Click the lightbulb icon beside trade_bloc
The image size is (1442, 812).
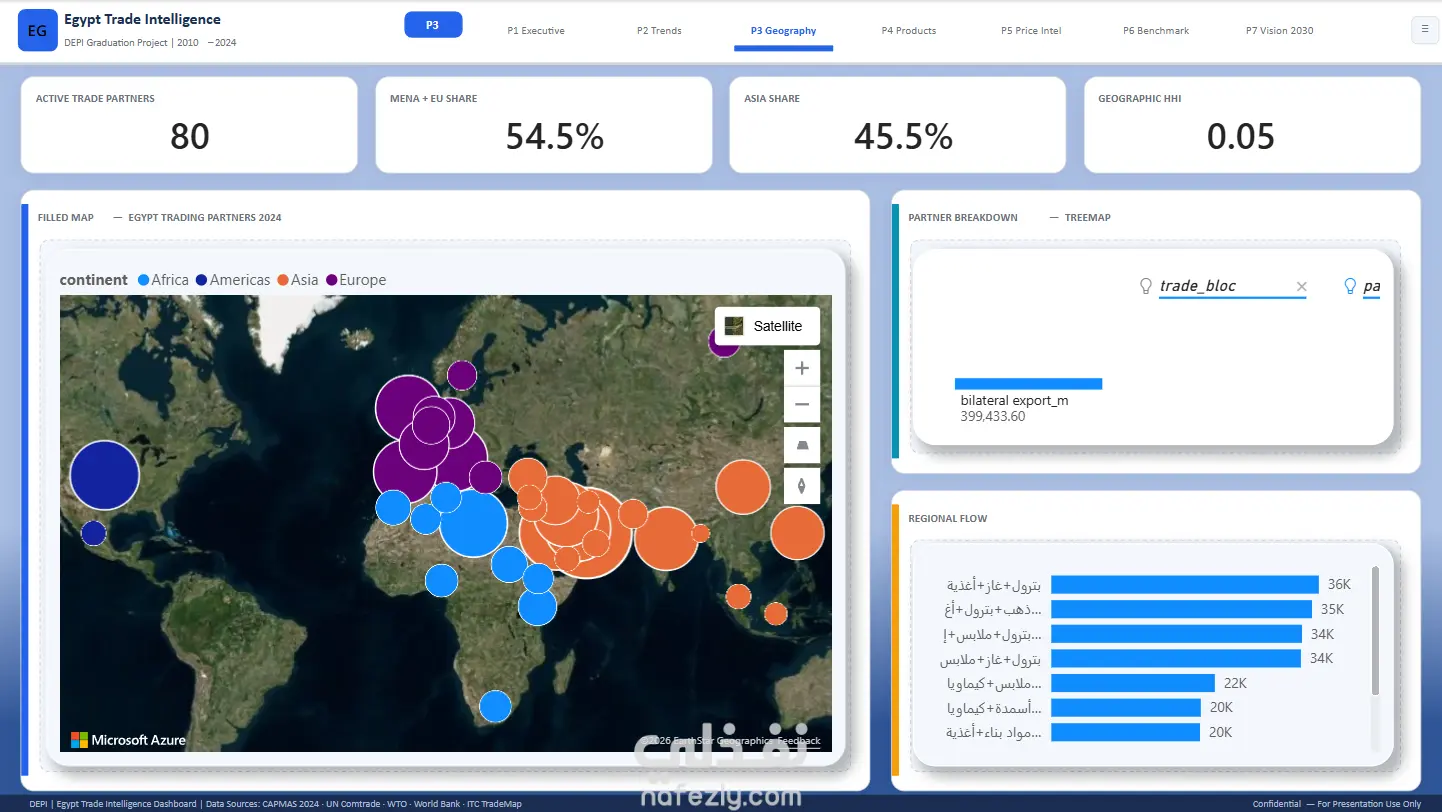coord(1146,286)
